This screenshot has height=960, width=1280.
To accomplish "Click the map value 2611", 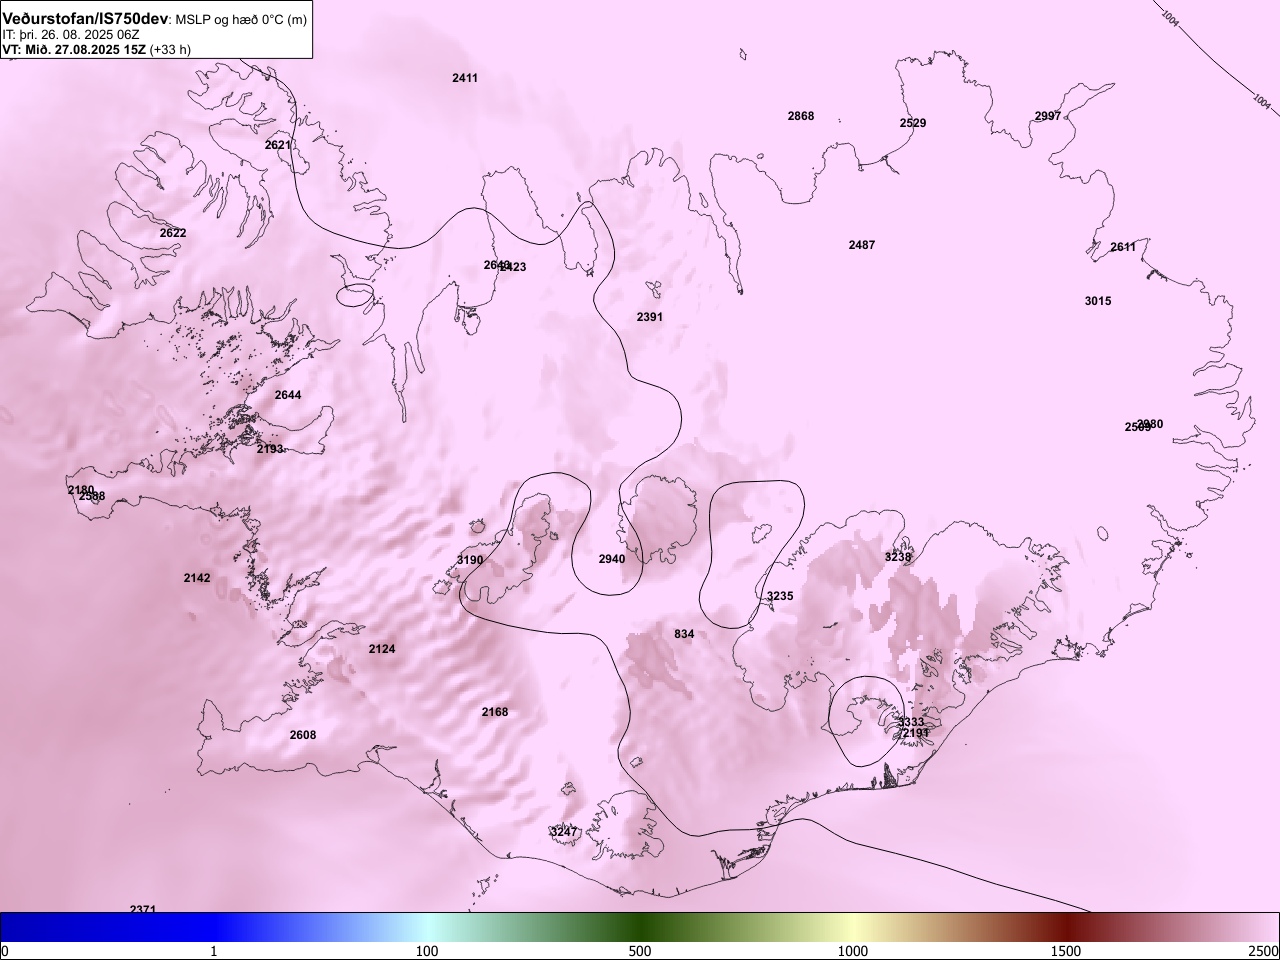I will click(1123, 247).
